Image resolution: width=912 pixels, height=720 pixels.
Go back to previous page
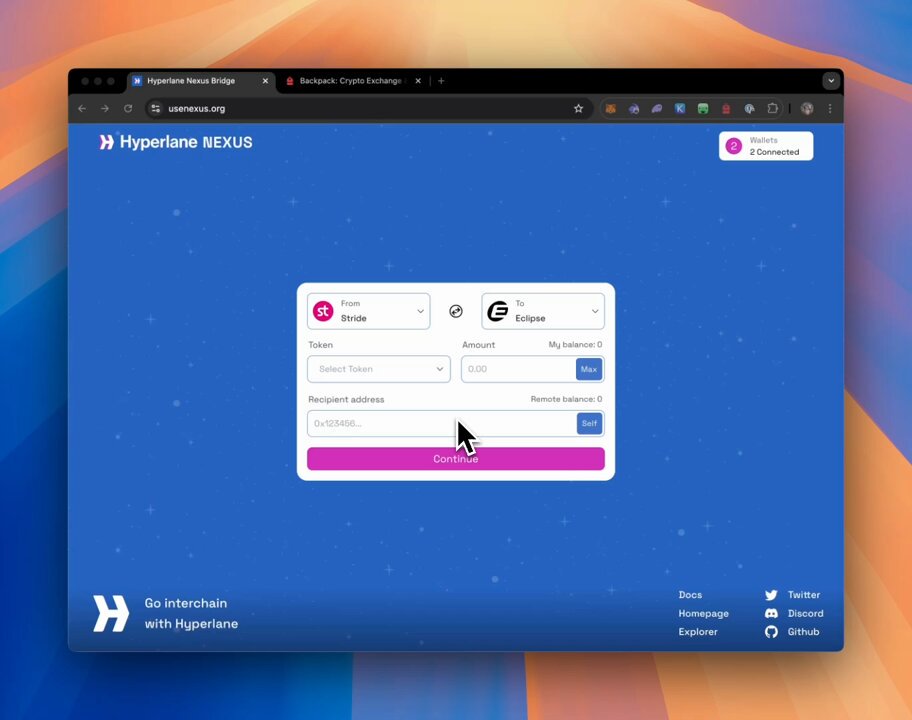click(x=82, y=109)
